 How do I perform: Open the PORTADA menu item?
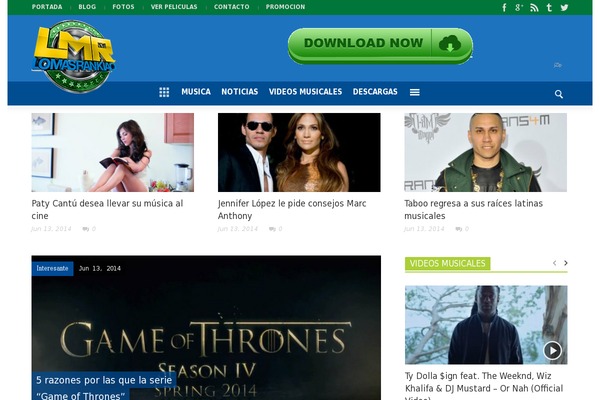[x=47, y=7]
